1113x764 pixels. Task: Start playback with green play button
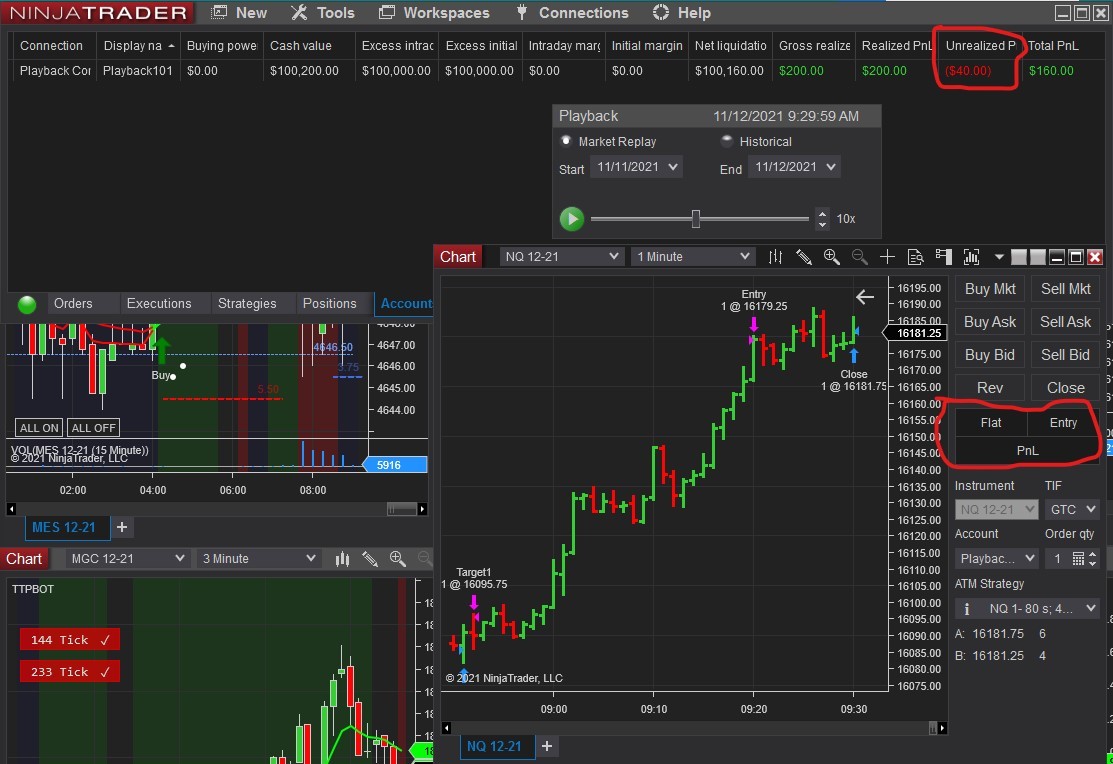pos(572,219)
